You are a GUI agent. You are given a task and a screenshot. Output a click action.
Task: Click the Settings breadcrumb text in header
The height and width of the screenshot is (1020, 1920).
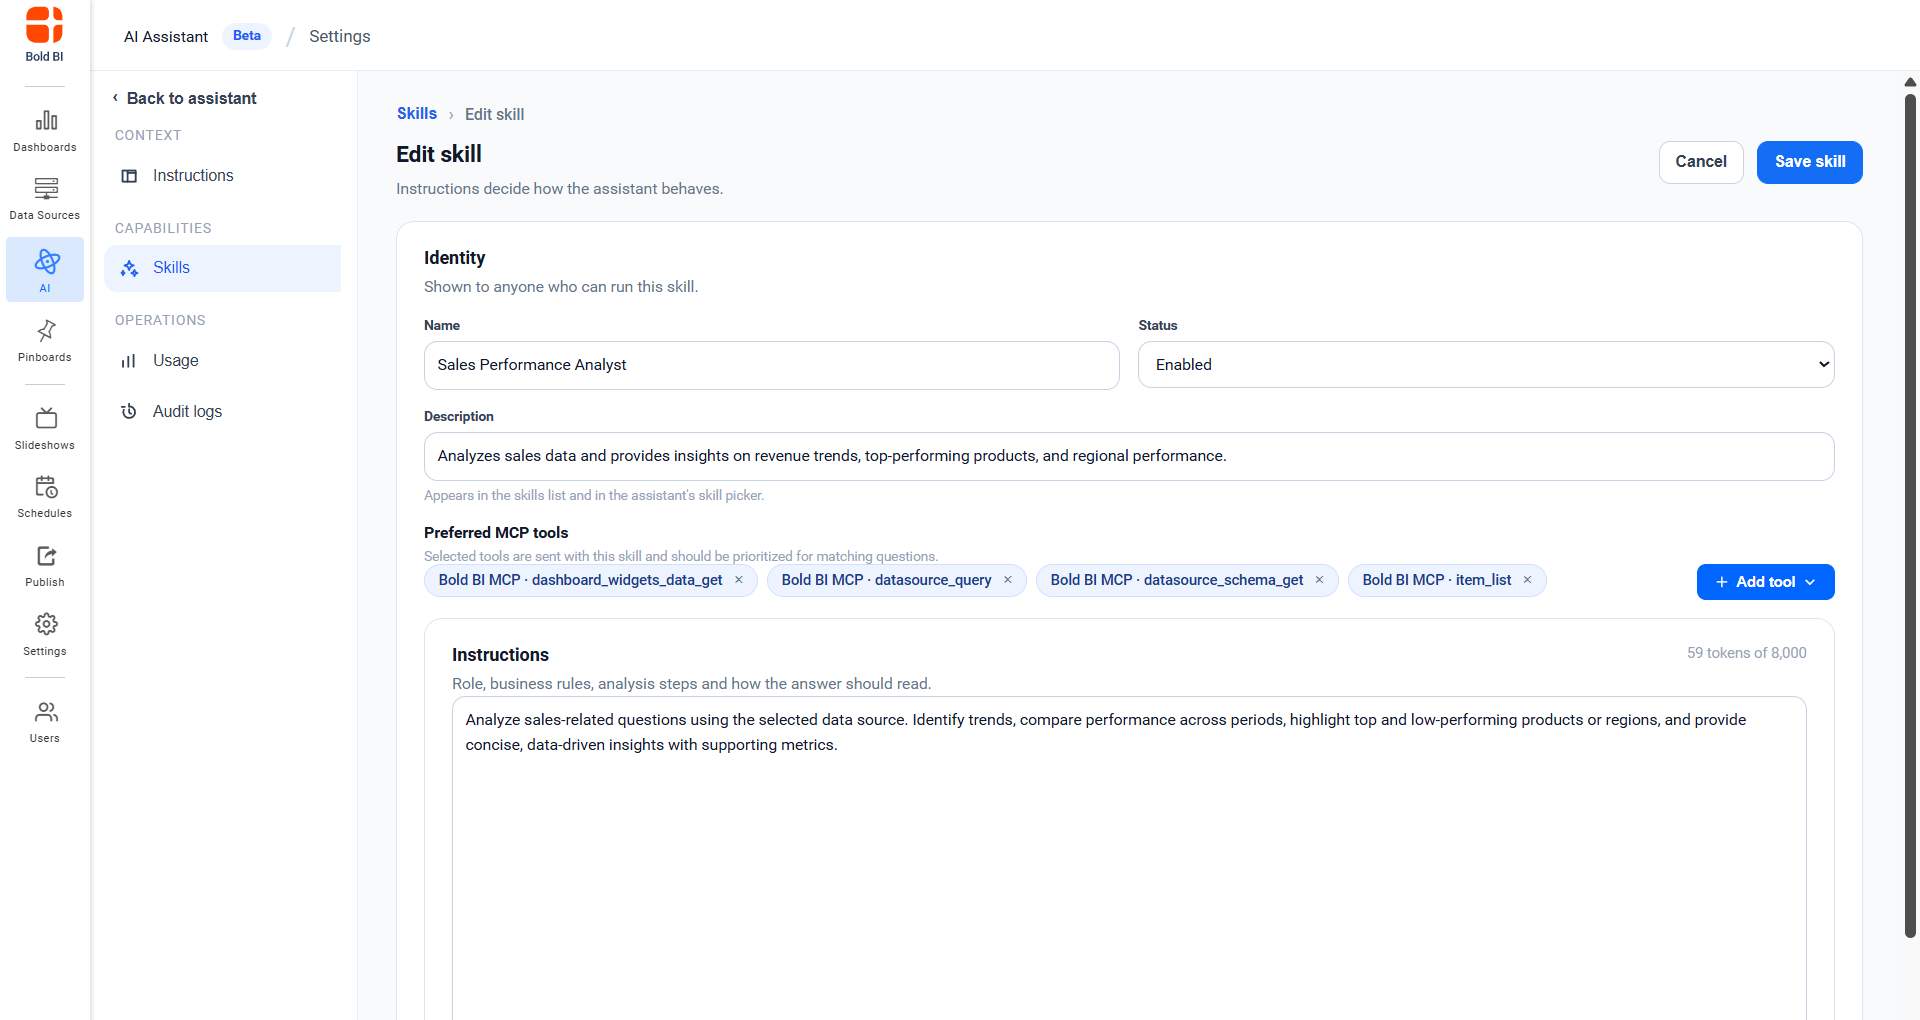340,37
